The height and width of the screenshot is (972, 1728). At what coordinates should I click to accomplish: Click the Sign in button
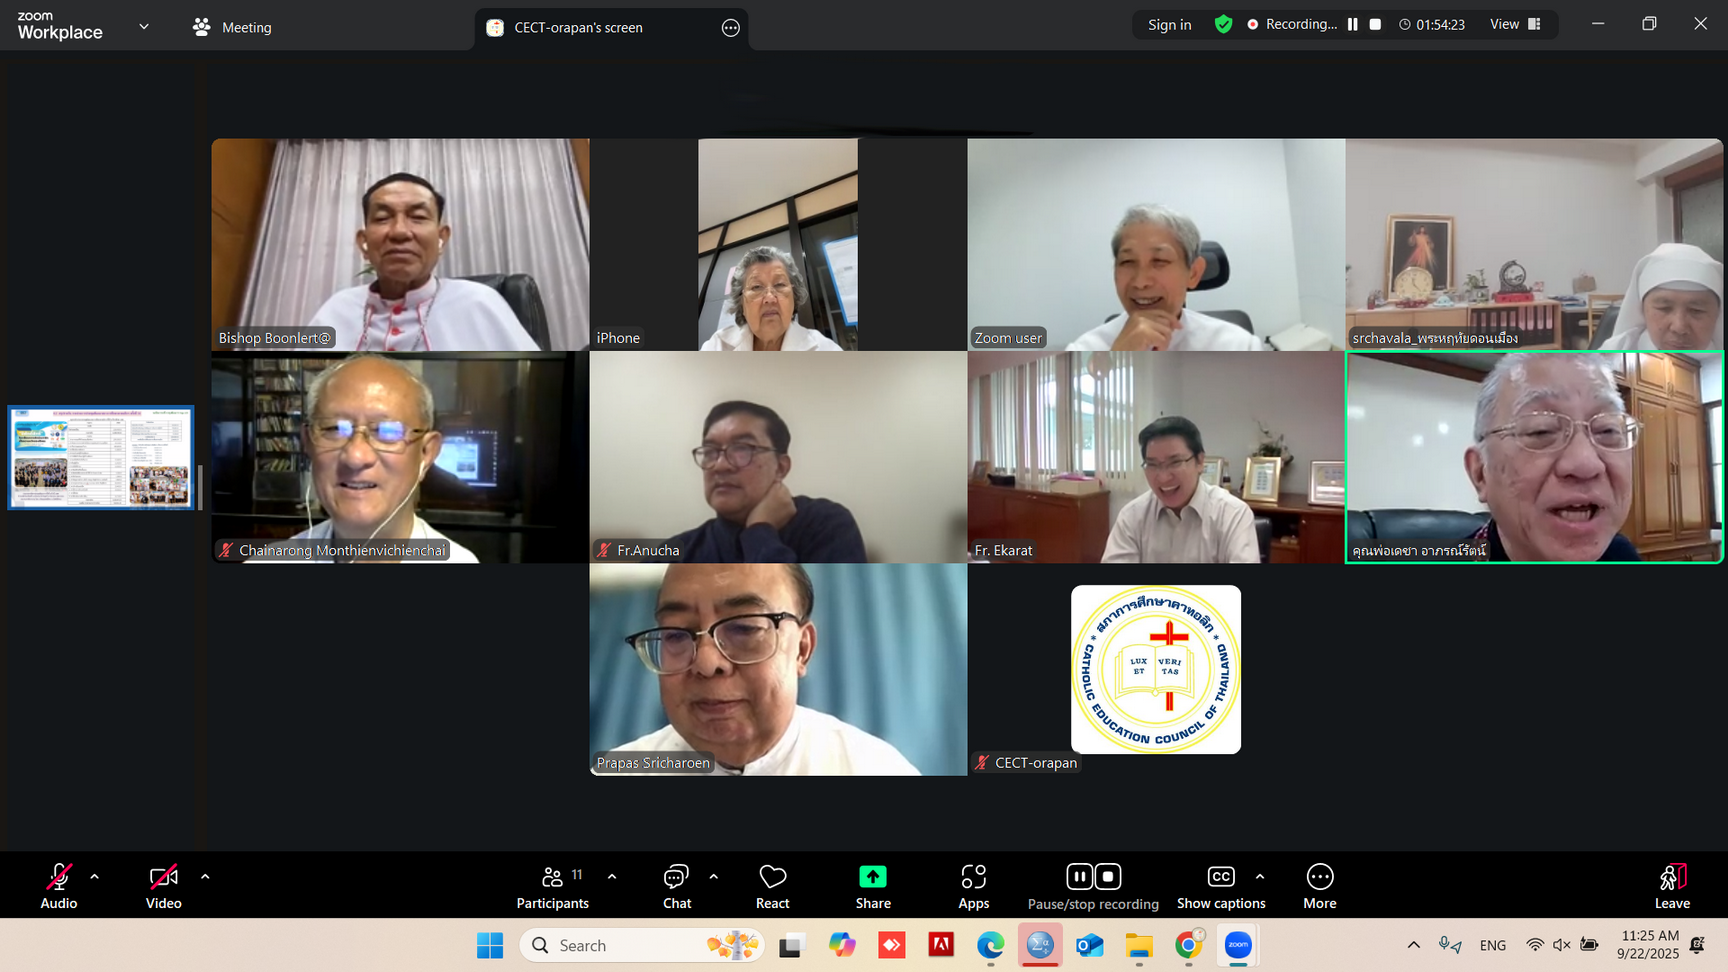(x=1169, y=24)
